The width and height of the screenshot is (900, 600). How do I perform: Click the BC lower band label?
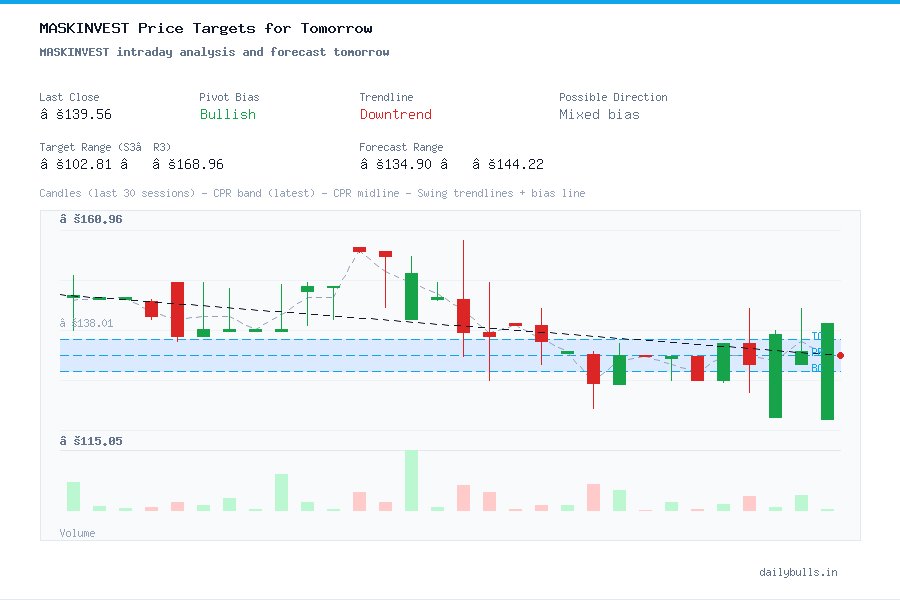click(818, 369)
